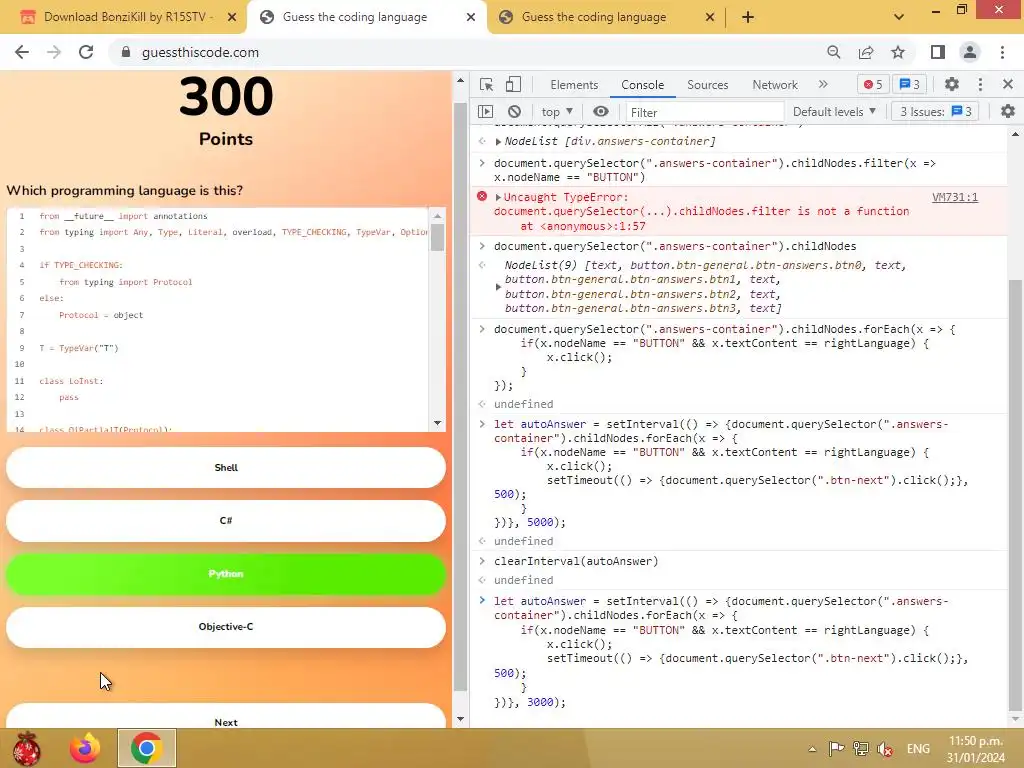Choose the Python answer
1024x768 pixels.
(x=226, y=573)
